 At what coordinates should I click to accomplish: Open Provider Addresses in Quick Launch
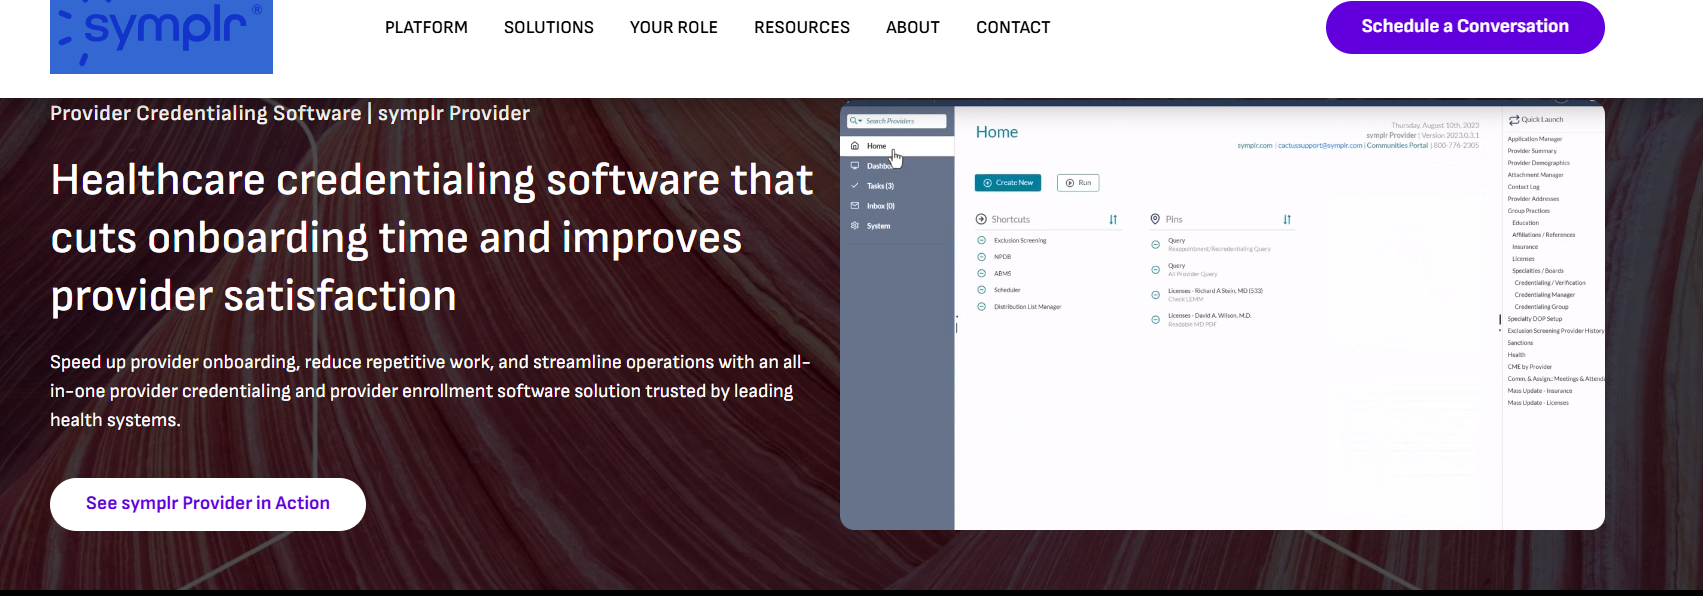[x=1533, y=199]
